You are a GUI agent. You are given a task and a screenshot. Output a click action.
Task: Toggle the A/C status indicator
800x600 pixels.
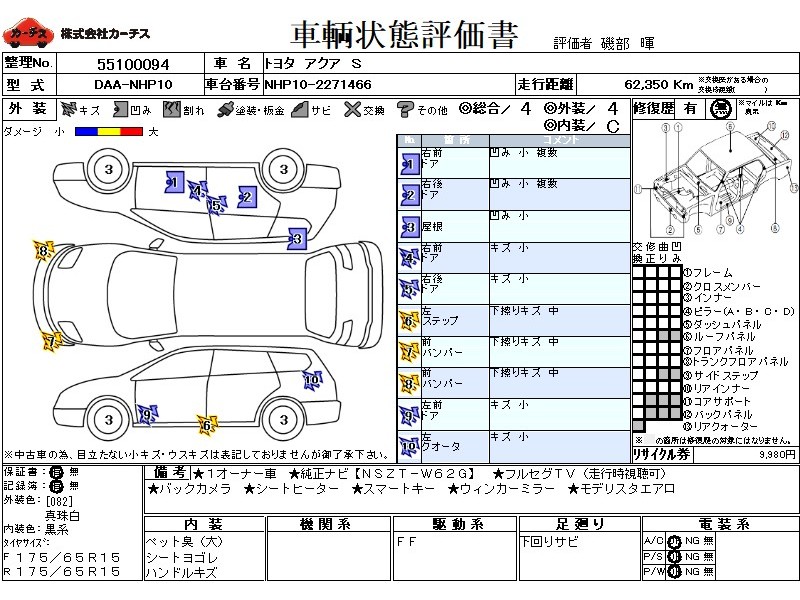675,539
